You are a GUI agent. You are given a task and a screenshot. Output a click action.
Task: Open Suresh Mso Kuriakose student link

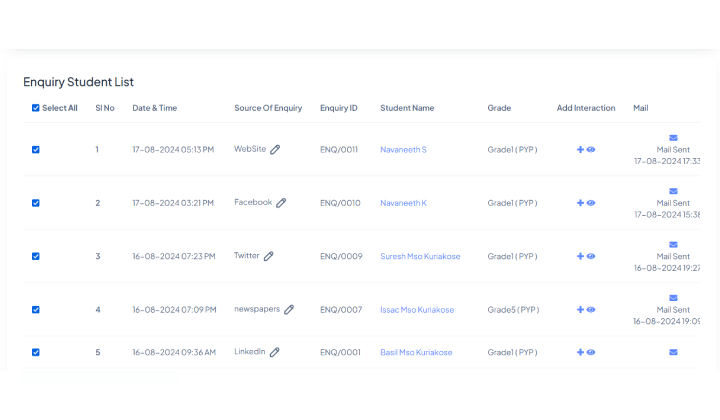point(420,256)
